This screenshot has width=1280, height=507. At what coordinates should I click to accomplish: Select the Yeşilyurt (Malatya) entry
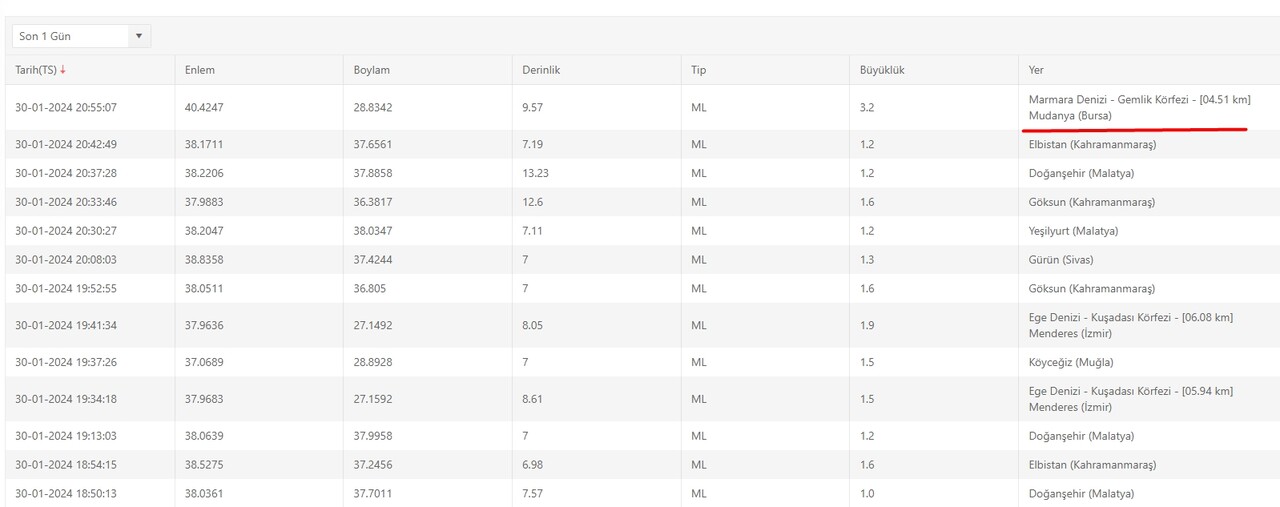click(x=1073, y=231)
